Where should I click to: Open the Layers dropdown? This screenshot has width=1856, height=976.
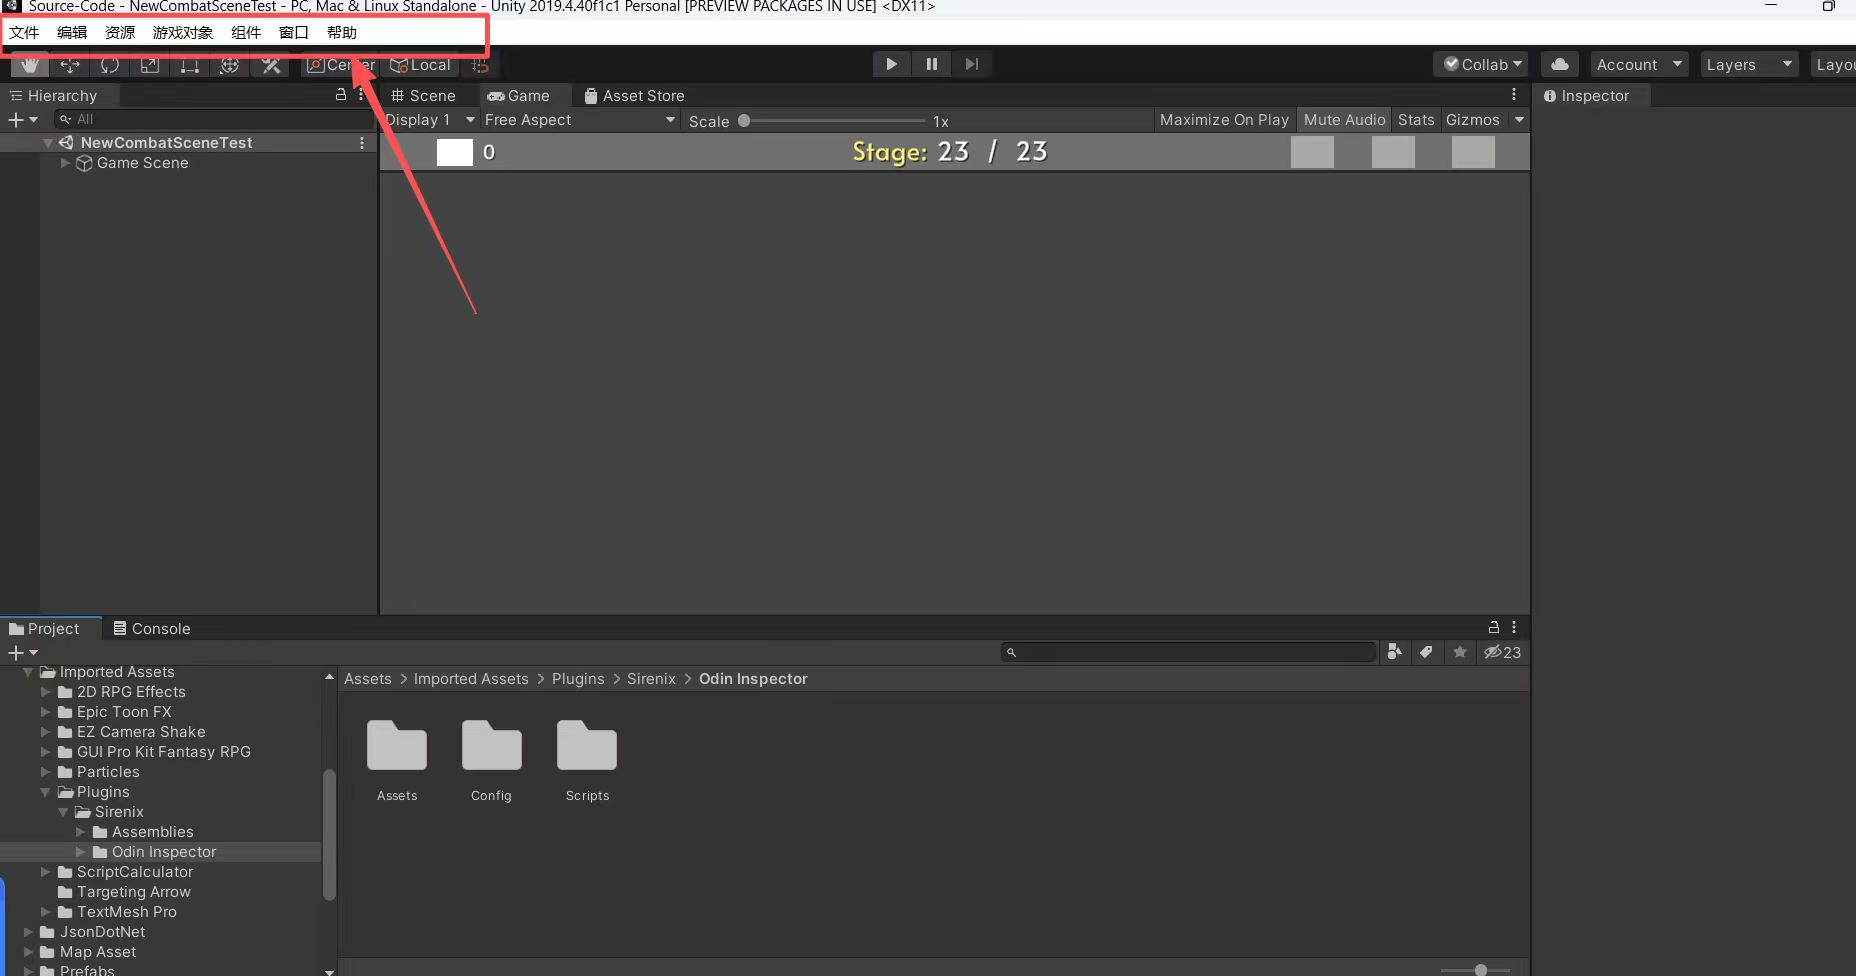(1748, 64)
